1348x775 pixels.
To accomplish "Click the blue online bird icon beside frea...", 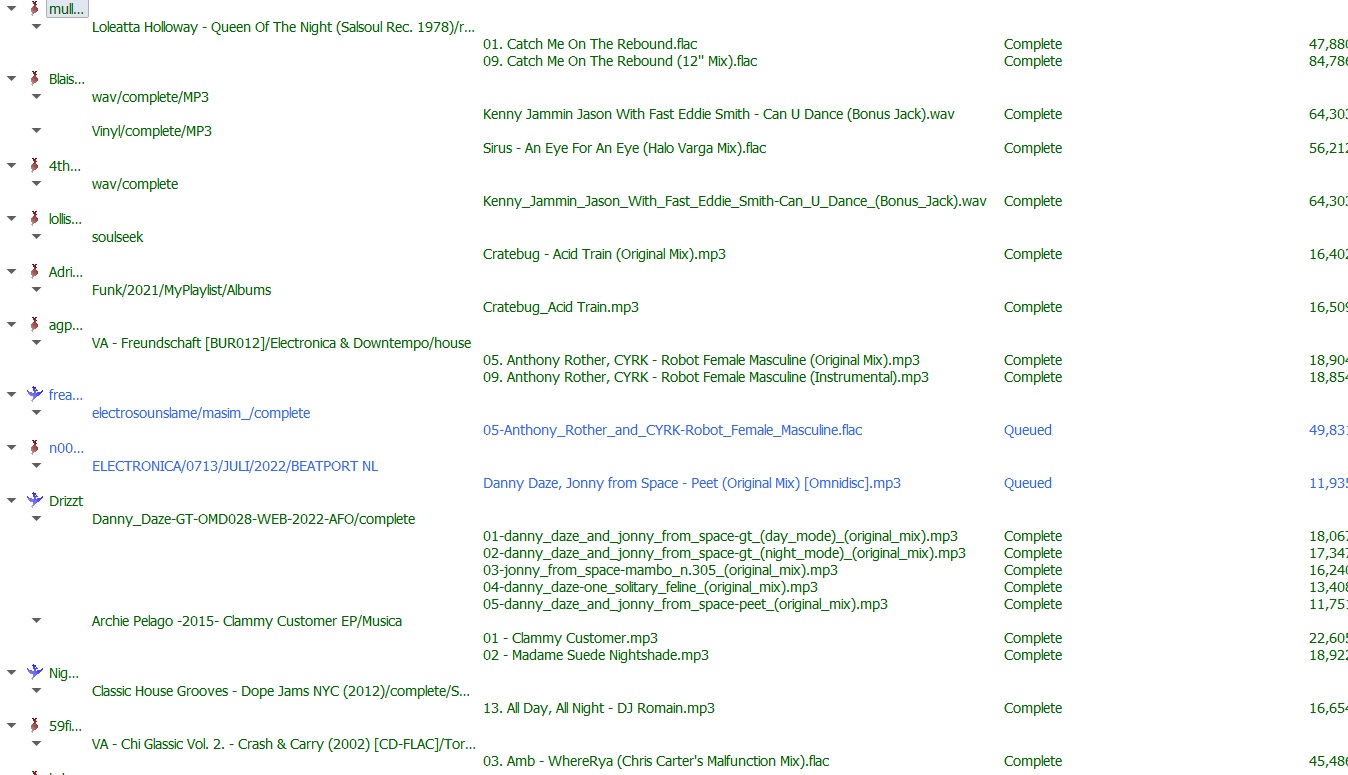I will pyautogui.click(x=36, y=395).
